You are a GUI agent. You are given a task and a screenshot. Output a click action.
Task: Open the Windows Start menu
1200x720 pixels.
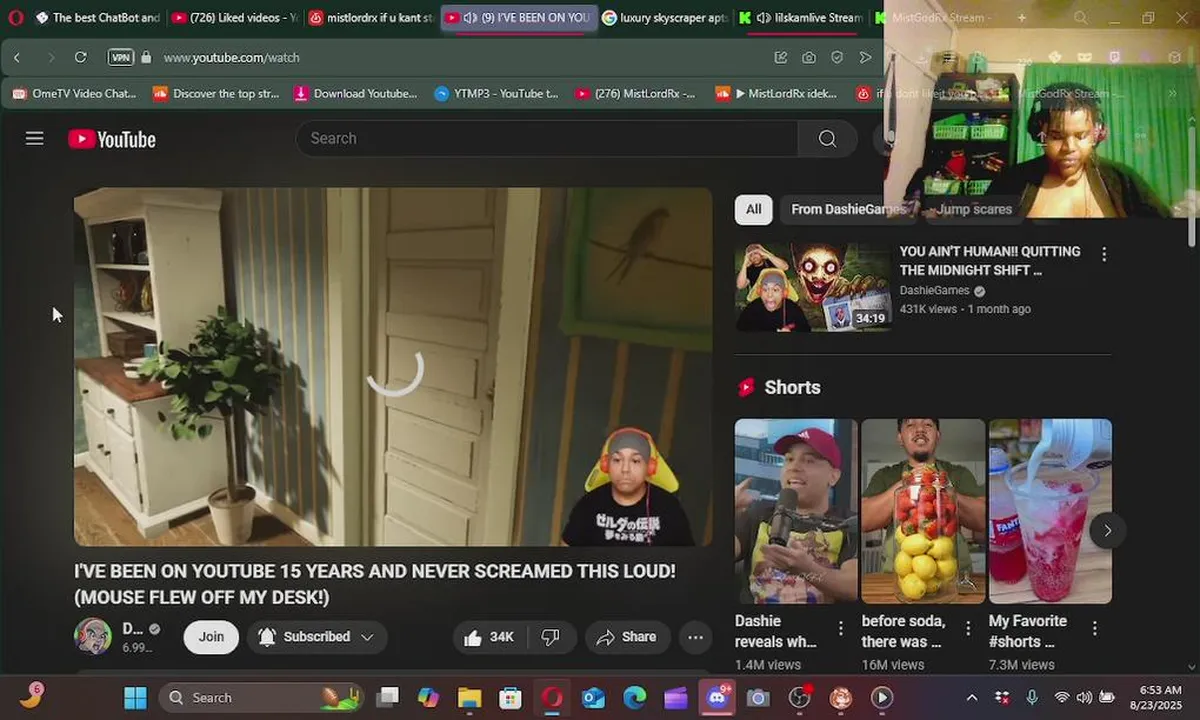pos(136,698)
